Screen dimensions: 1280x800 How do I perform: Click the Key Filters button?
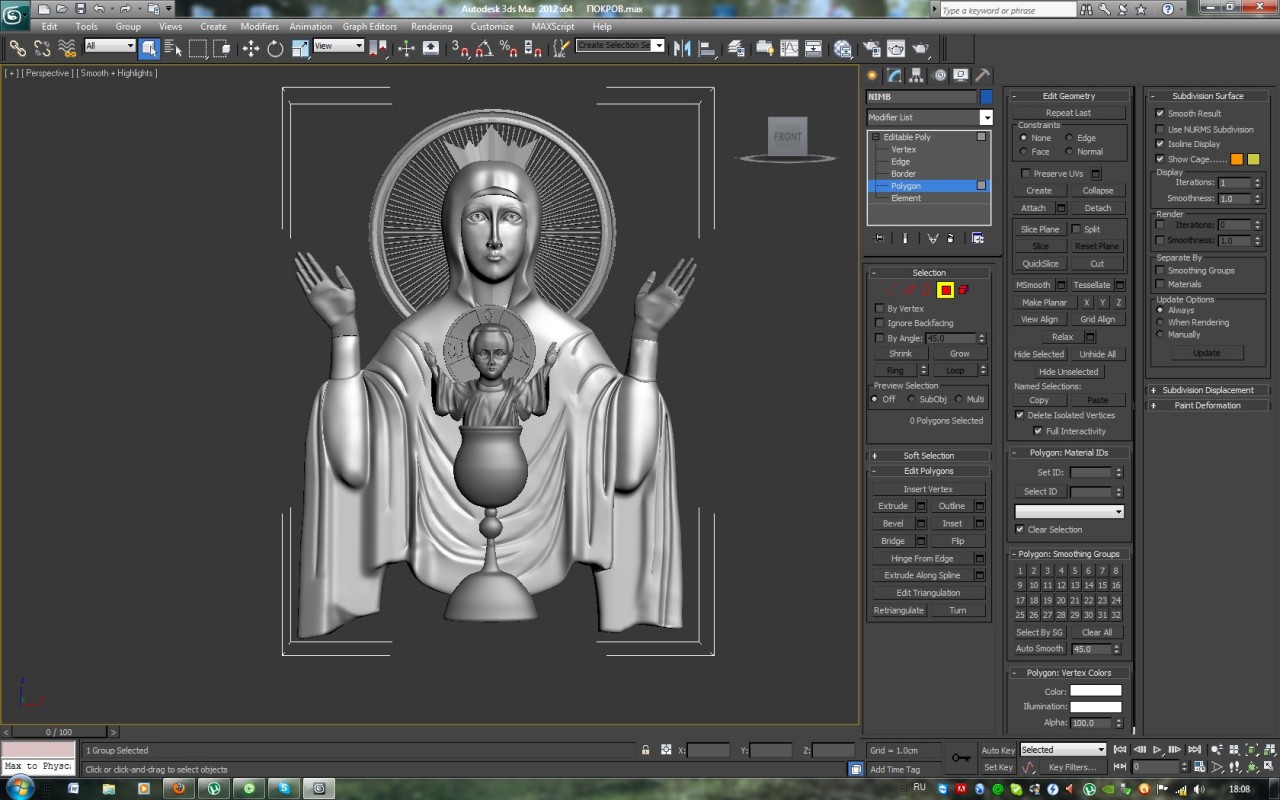pyautogui.click(x=1072, y=767)
